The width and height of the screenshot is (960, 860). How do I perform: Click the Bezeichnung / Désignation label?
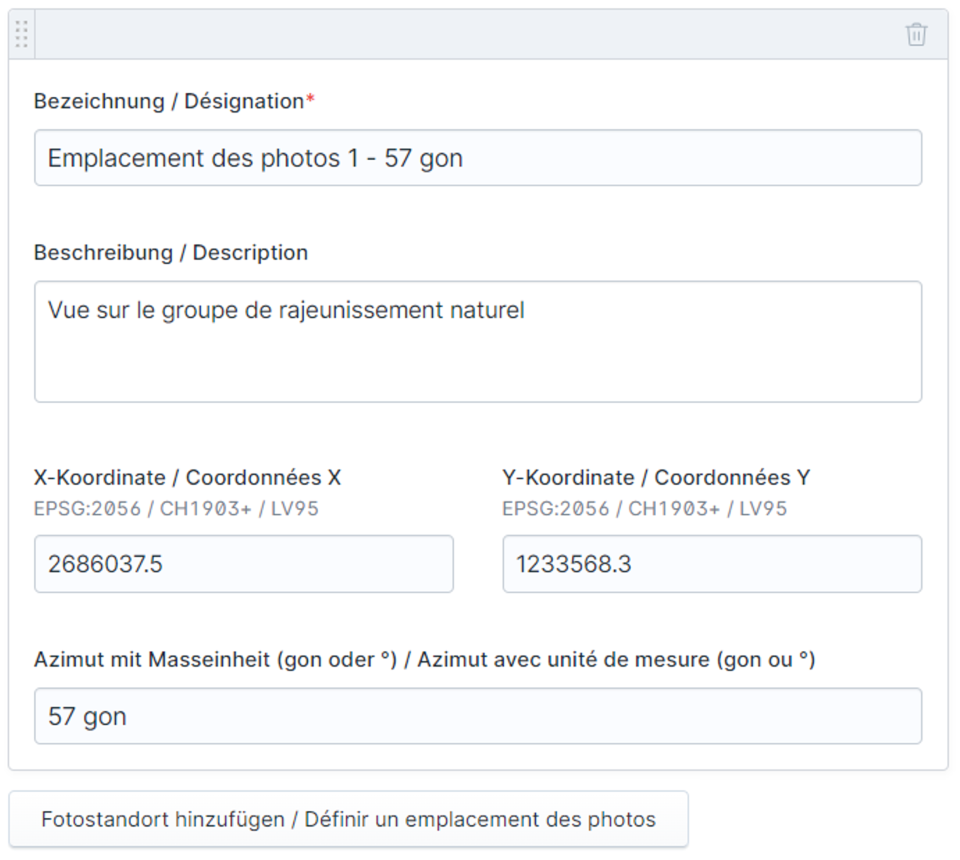[168, 101]
